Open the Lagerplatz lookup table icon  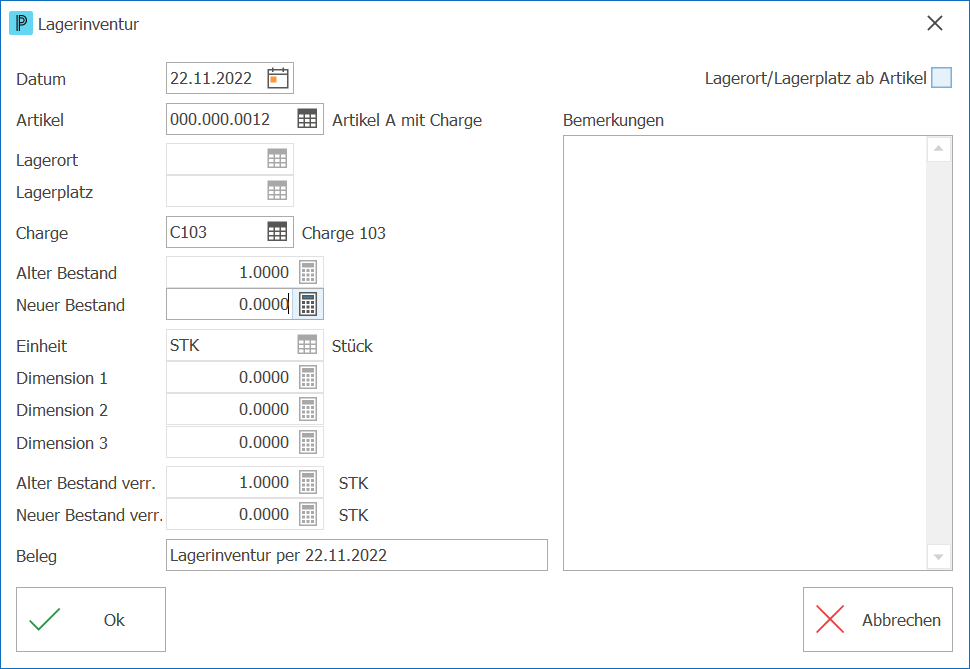point(277,191)
